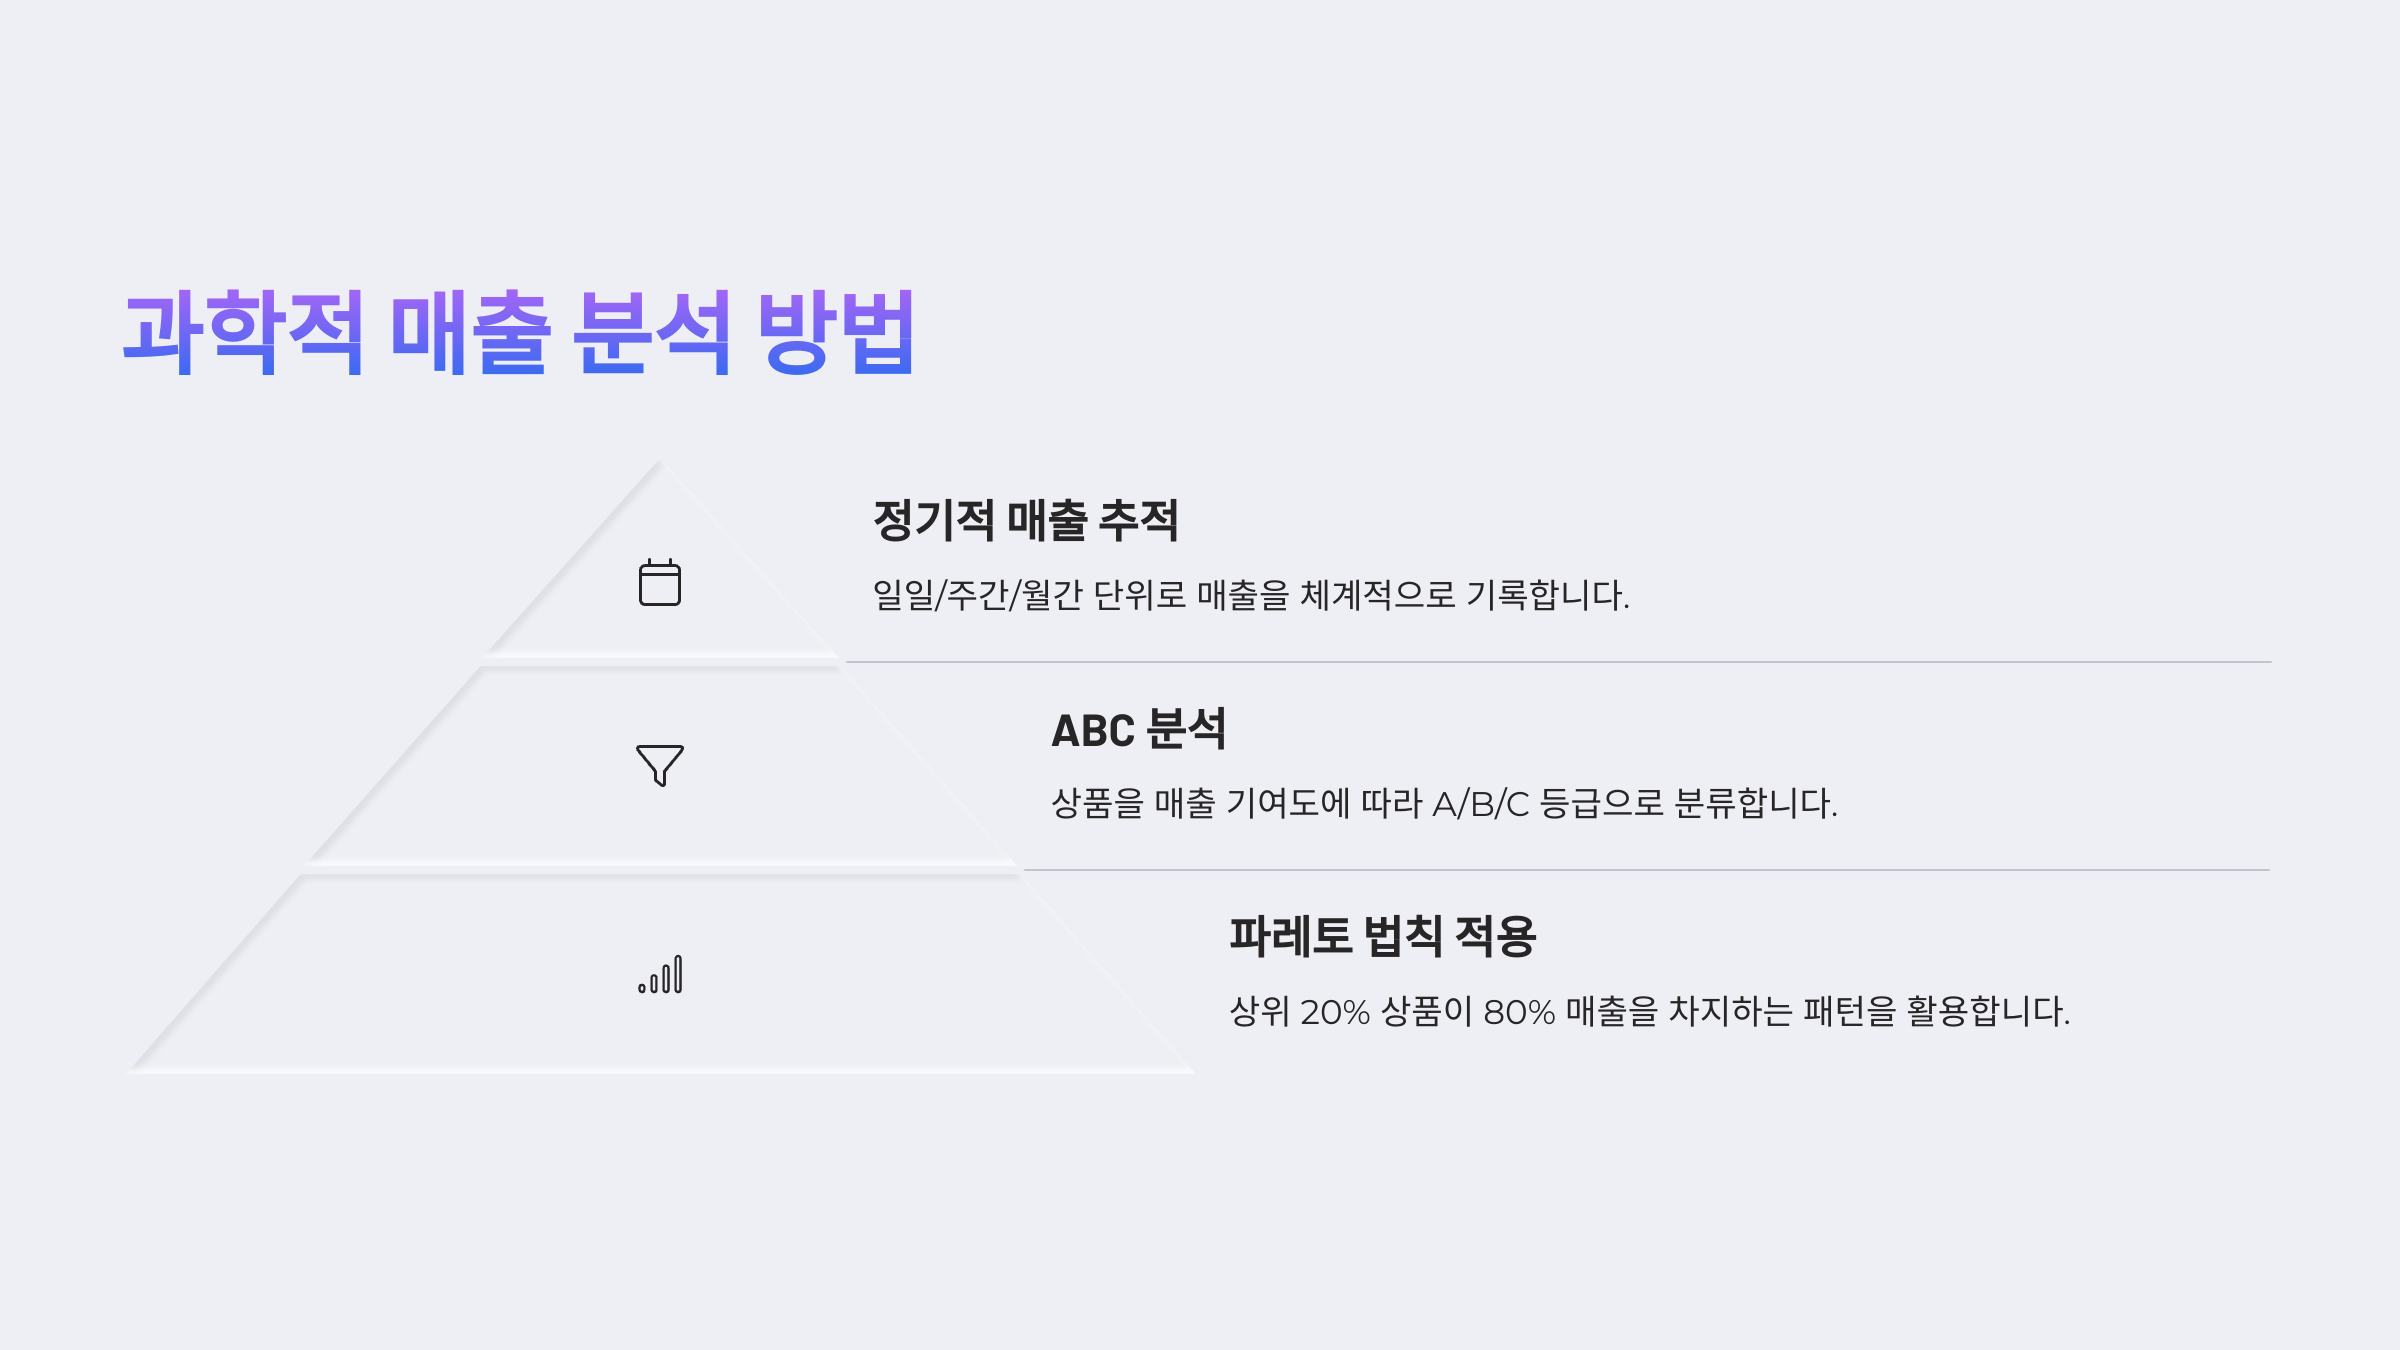Click the phrase 일일/주간/월간
Viewport: 2400px width, 1350px height.
(977, 596)
